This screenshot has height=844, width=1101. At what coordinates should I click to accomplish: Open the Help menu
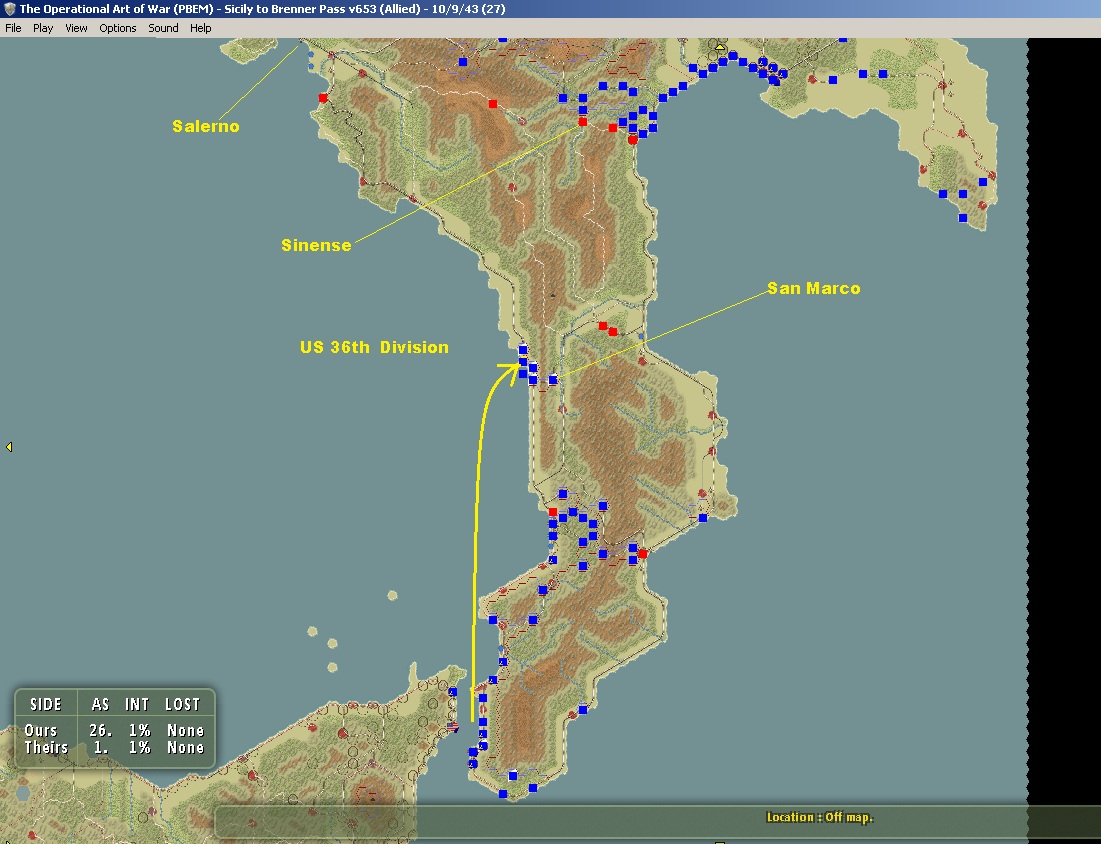click(x=200, y=28)
